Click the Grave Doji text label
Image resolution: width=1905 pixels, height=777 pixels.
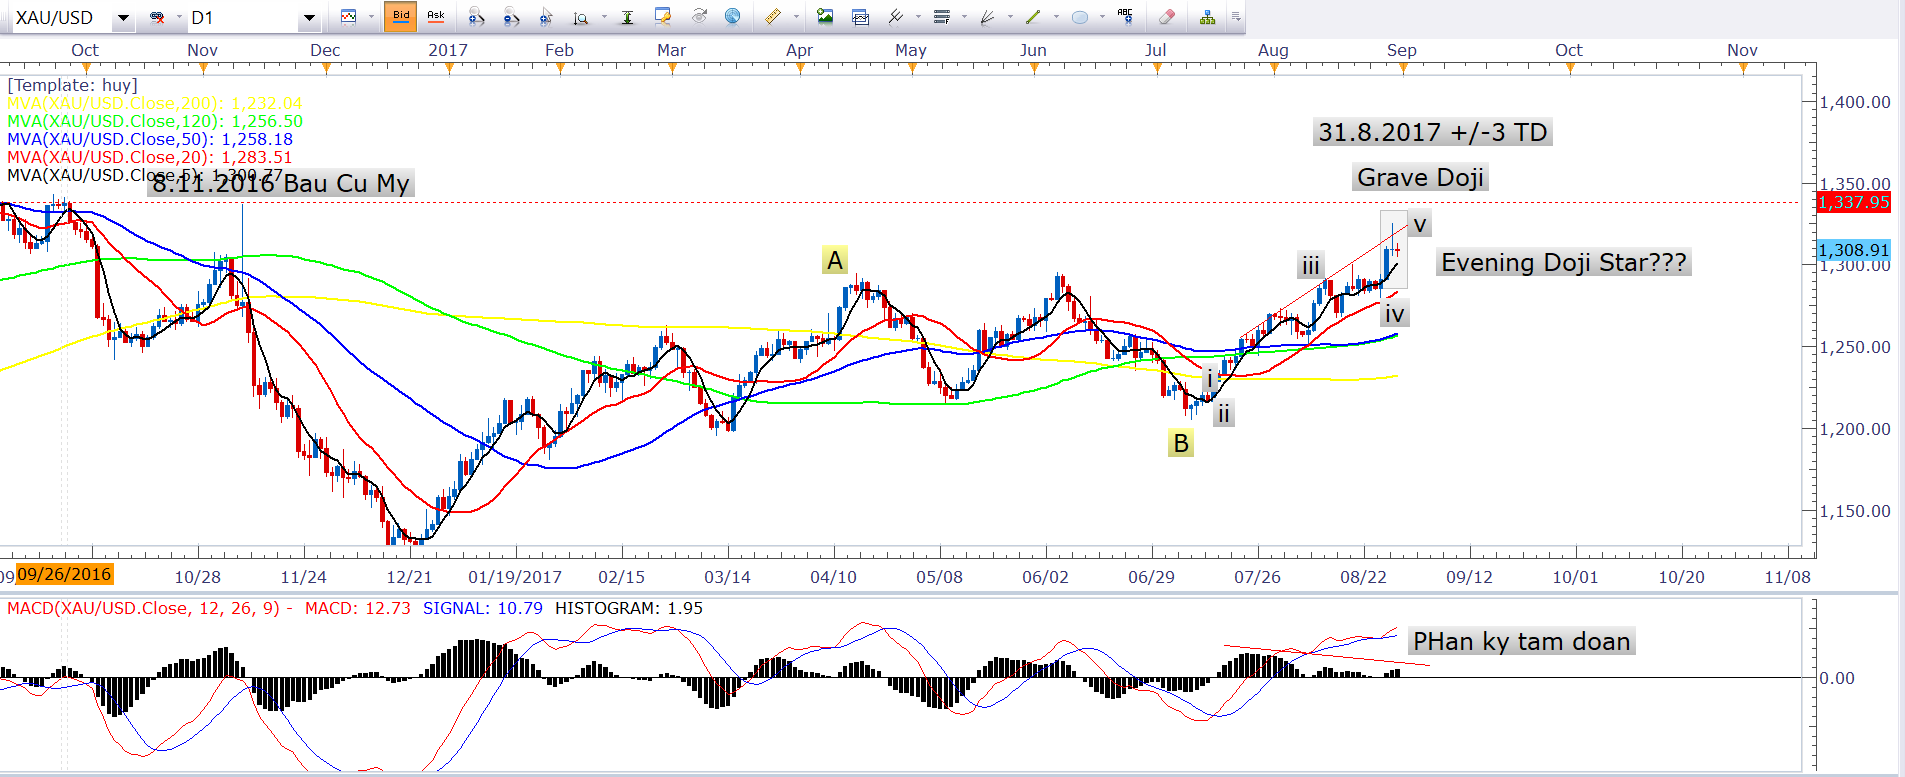(1420, 178)
